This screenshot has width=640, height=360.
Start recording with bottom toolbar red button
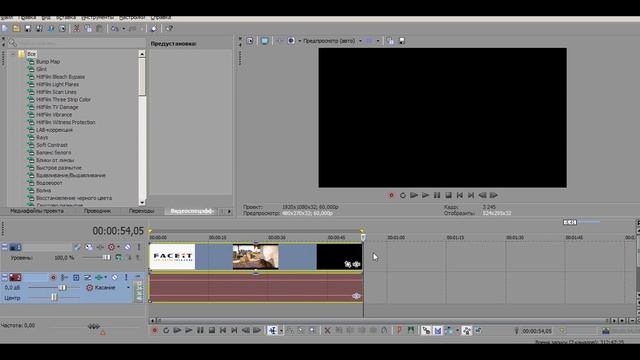pos(154,331)
